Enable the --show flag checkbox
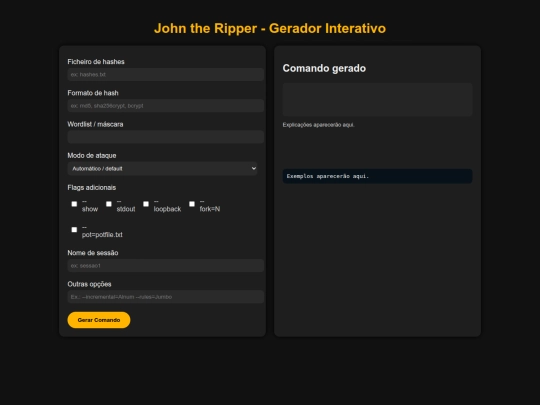This screenshot has width=540, height=405. [x=74, y=204]
